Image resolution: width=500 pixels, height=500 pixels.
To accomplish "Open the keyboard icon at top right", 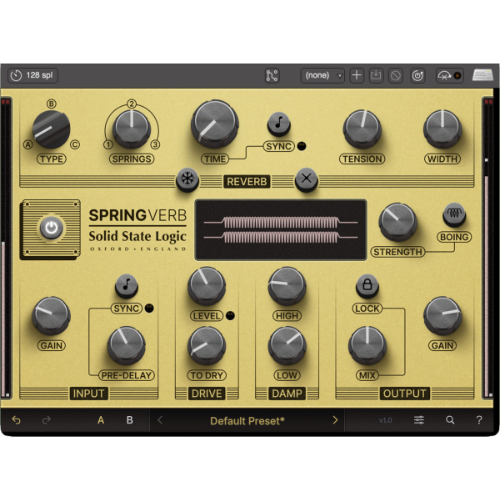I will pyautogui.click(x=483, y=75).
